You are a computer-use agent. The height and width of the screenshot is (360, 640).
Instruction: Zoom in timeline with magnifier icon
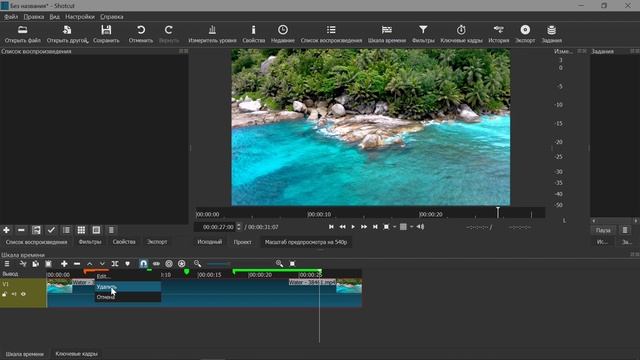(x=279, y=264)
